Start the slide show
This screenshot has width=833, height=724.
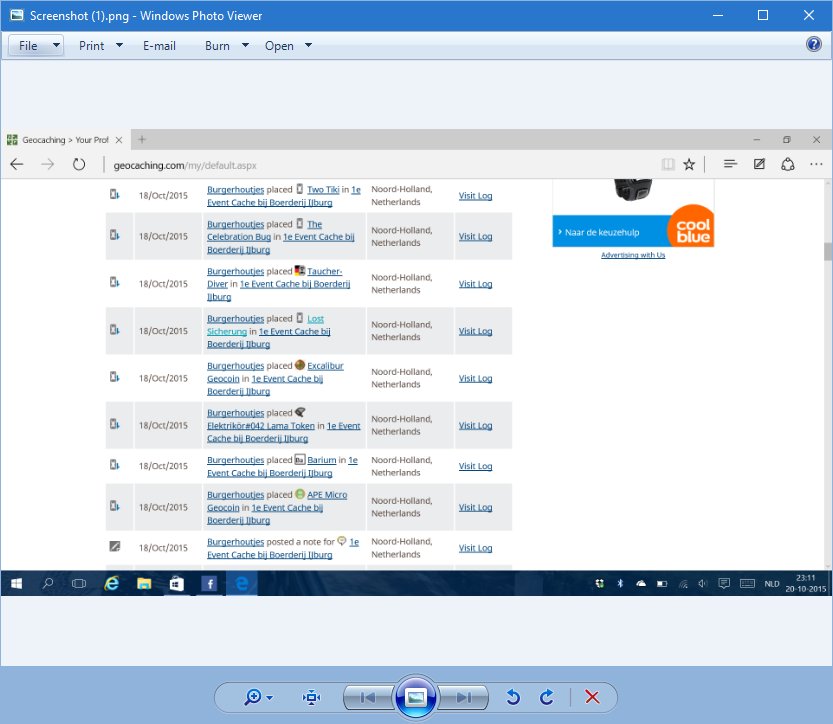pos(415,697)
